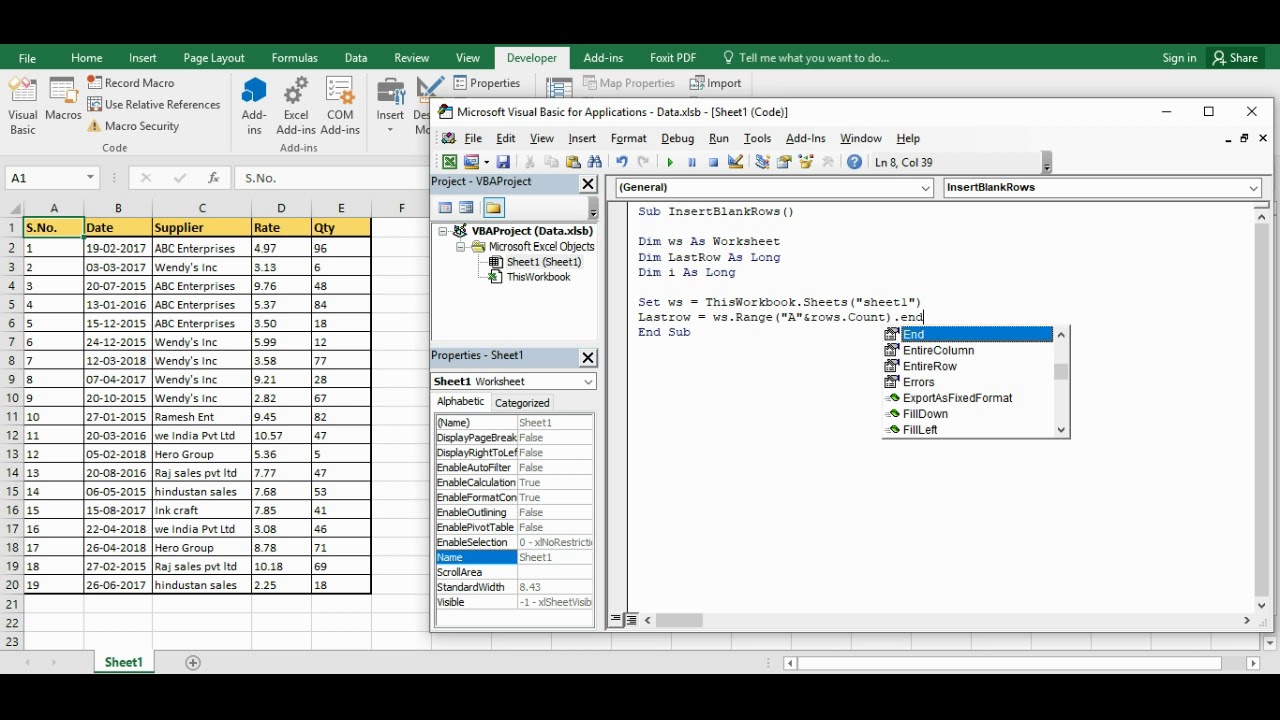1280x720 pixels.
Task: Toggle Folders view in Project panel
Action: (493, 208)
